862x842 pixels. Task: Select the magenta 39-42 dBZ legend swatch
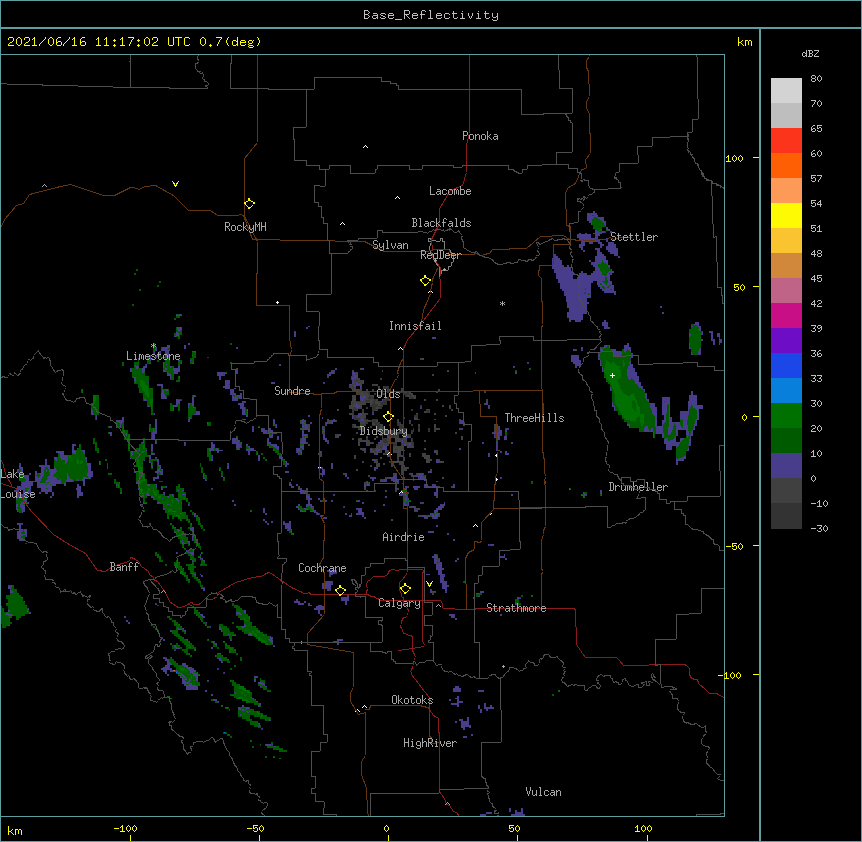coord(786,315)
